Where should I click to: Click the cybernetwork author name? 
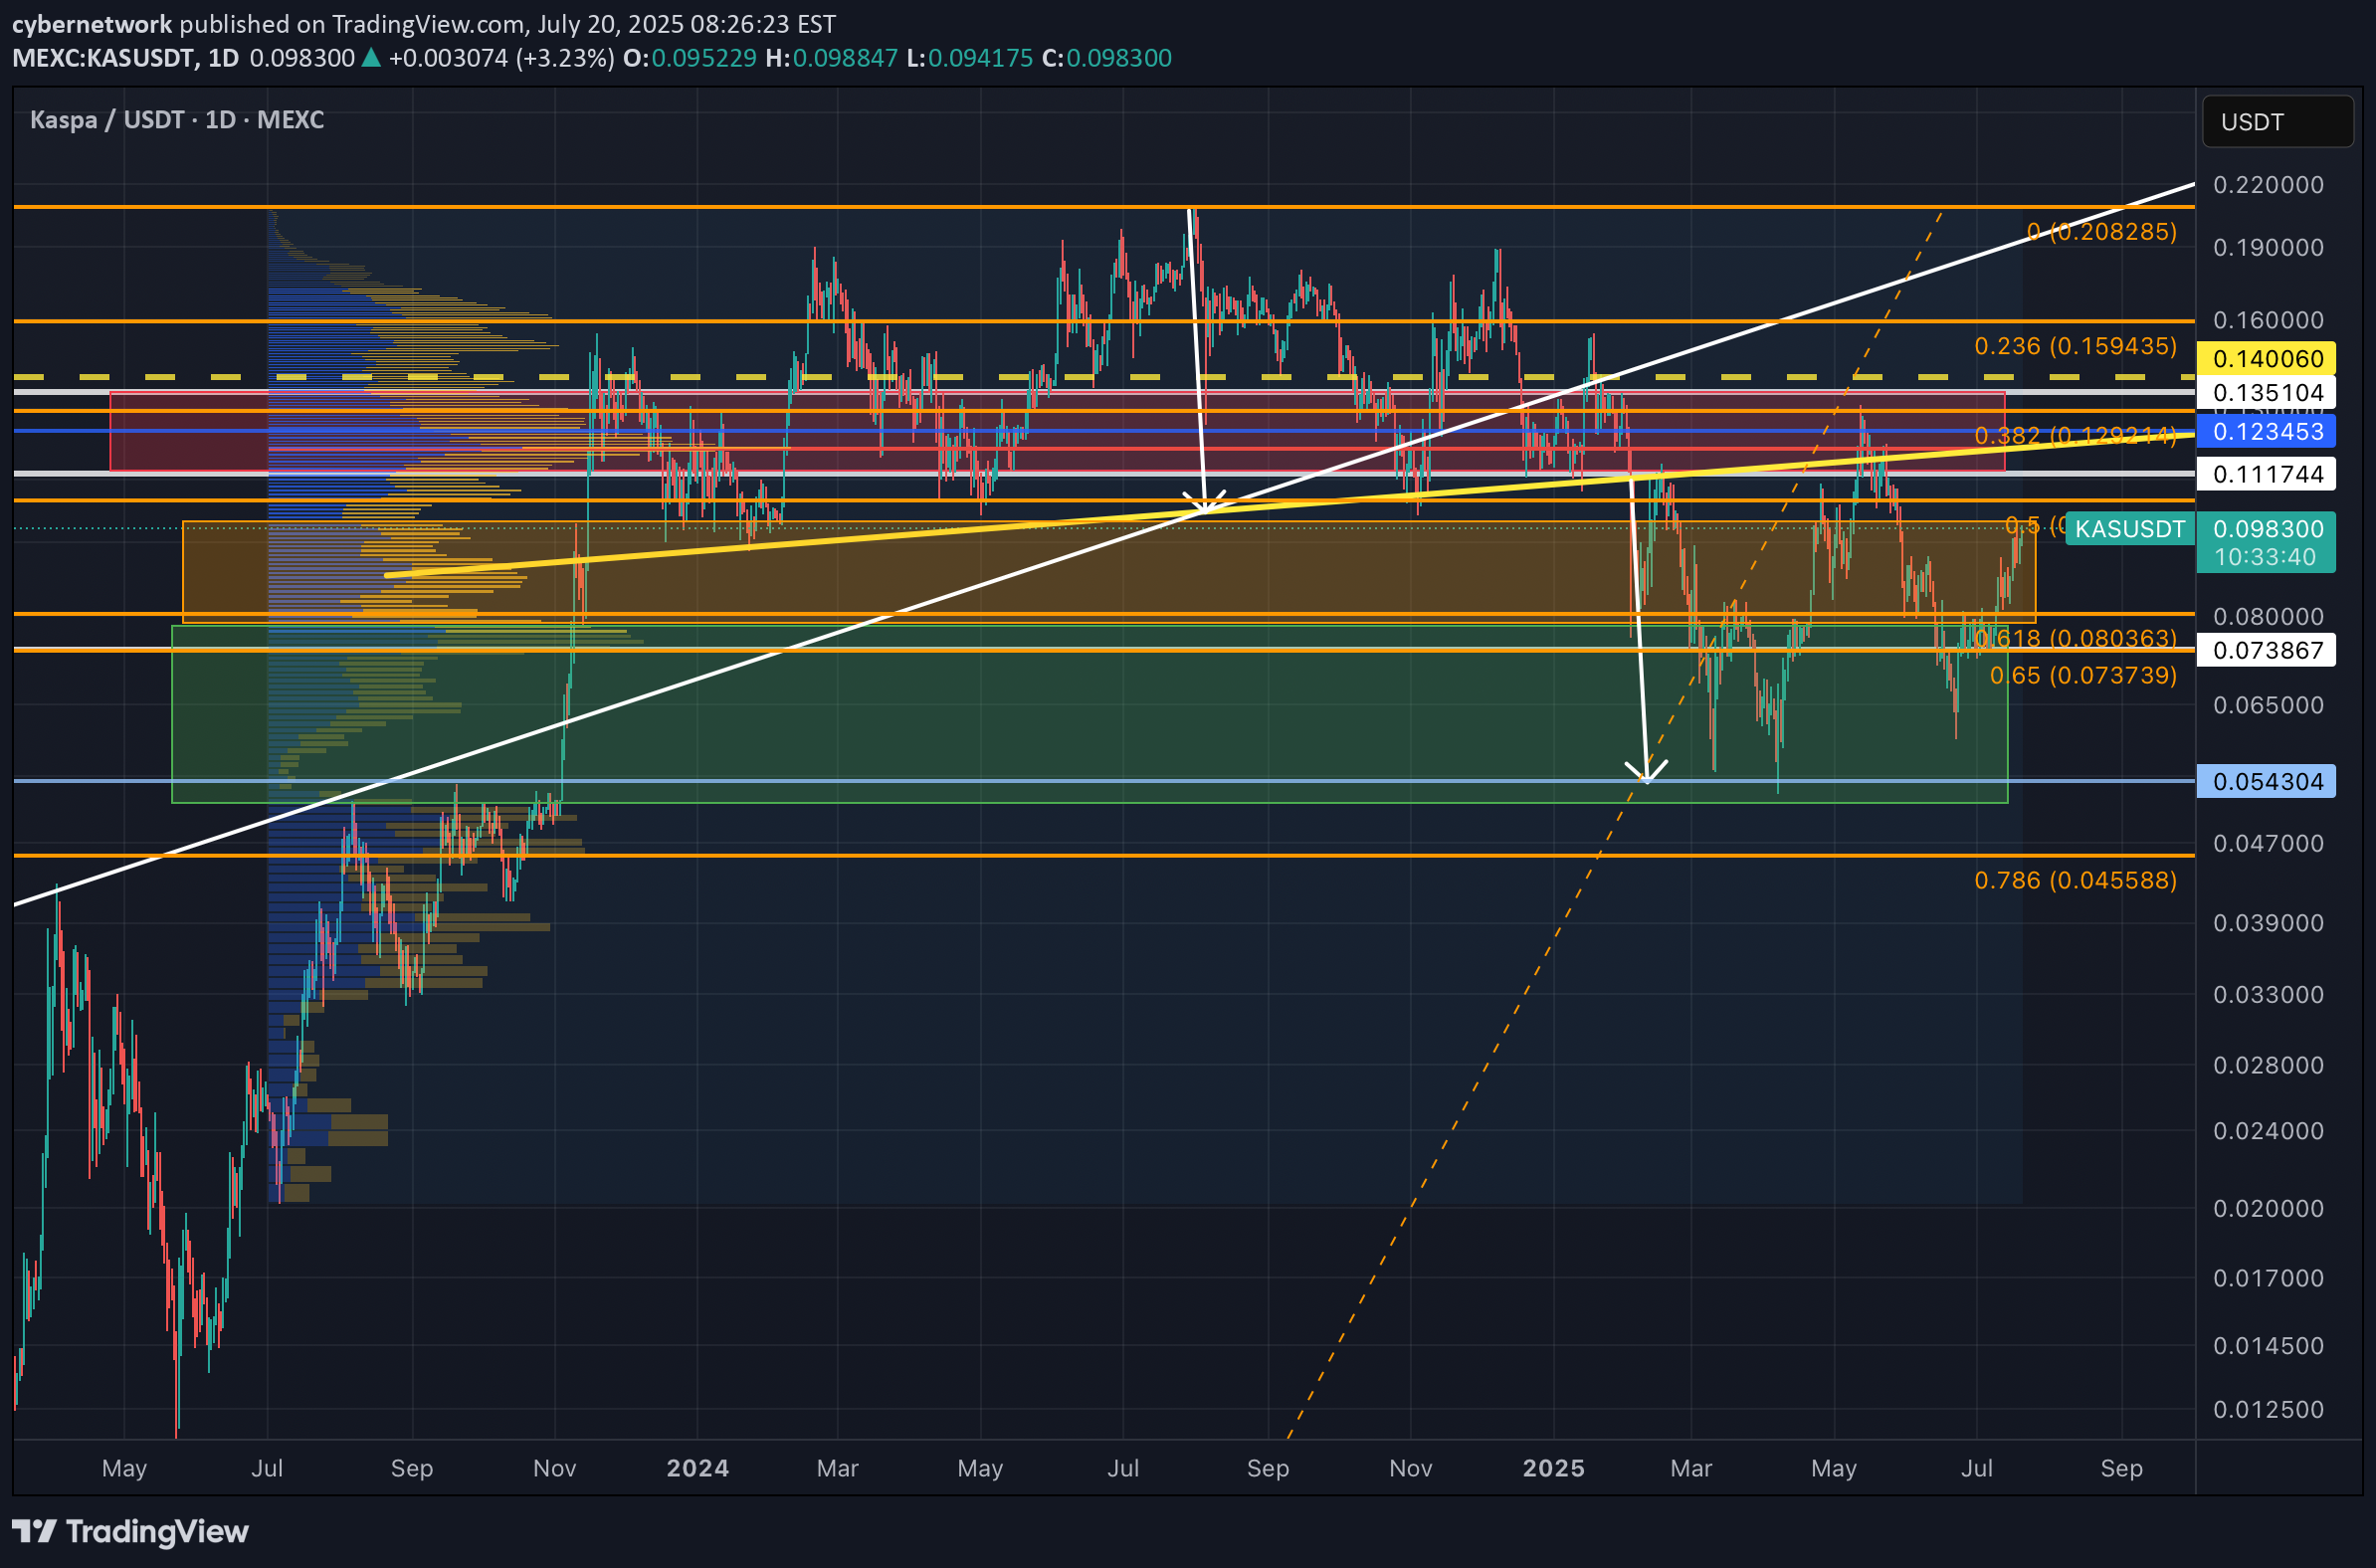(92, 24)
